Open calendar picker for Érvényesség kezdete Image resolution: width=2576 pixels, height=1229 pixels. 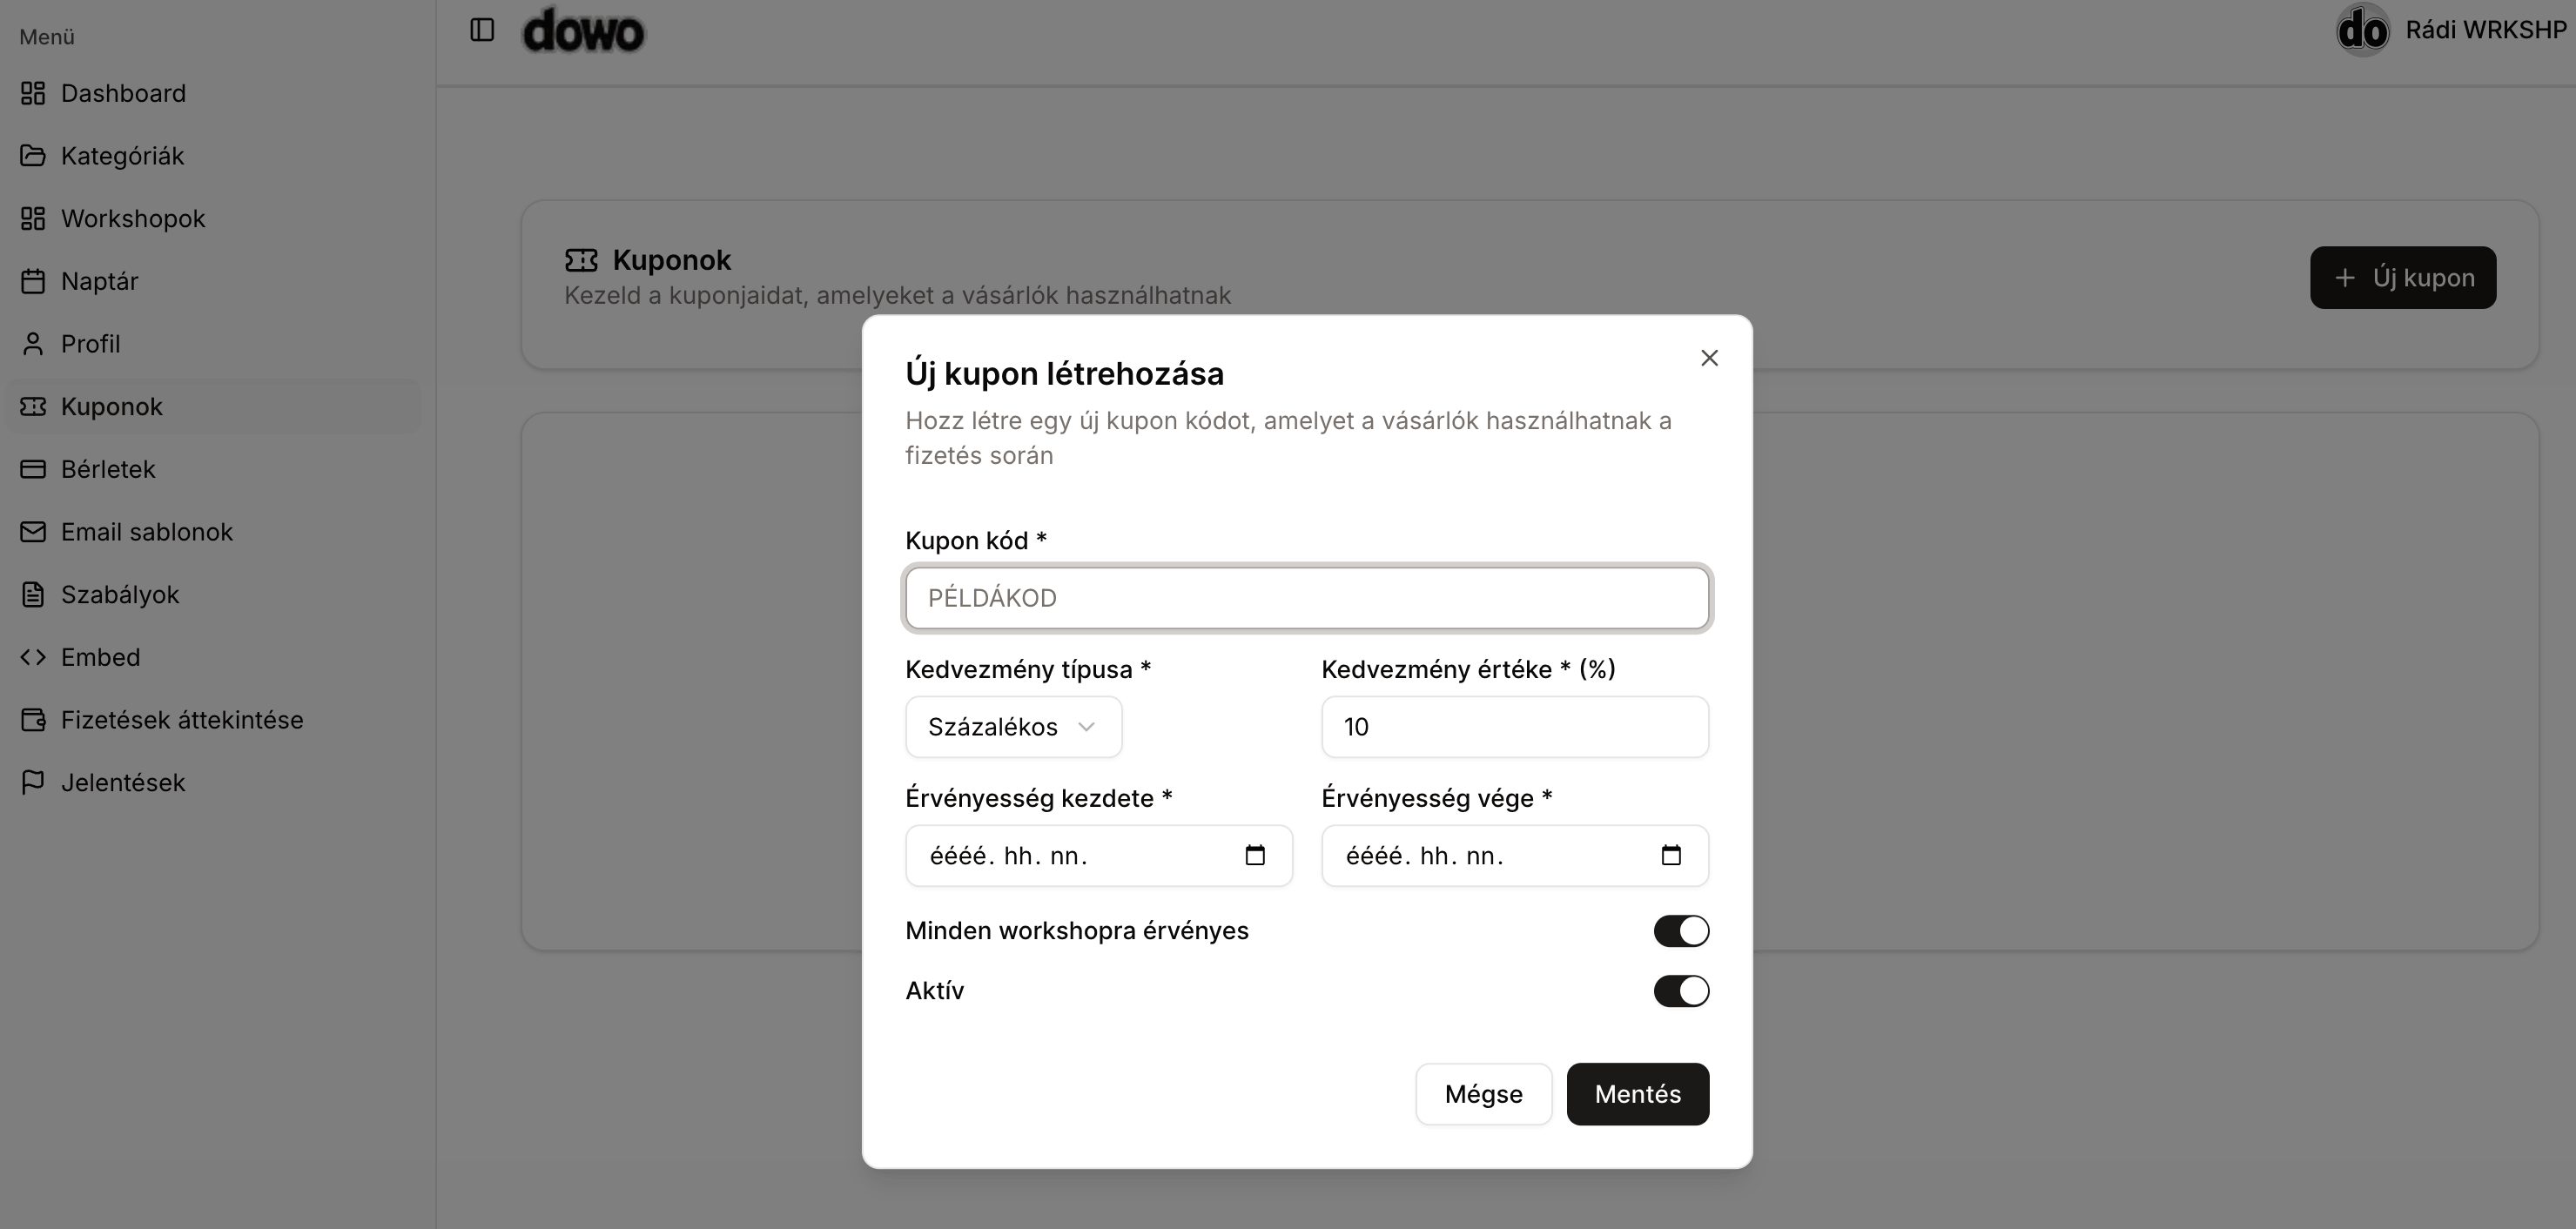pyautogui.click(x=1255, y=855)
